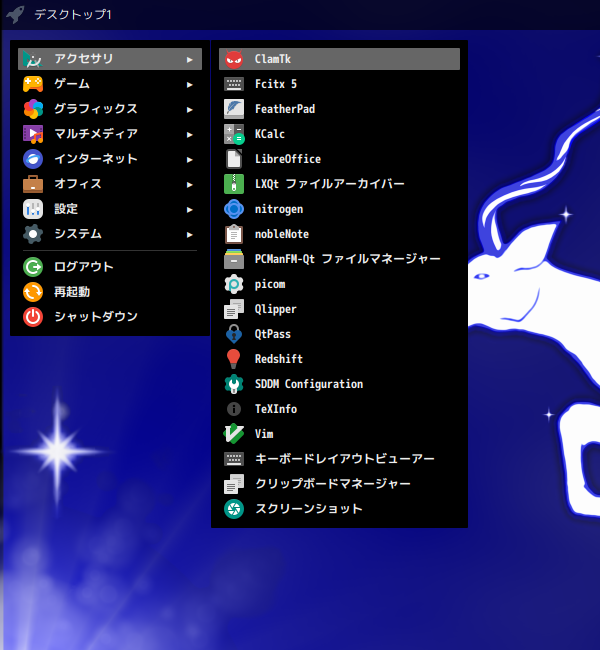Click the キーボードレイアウトビューアー keyboard icon
The width and height of the screenshot is (600, 650).
click(x=234, y=458)
